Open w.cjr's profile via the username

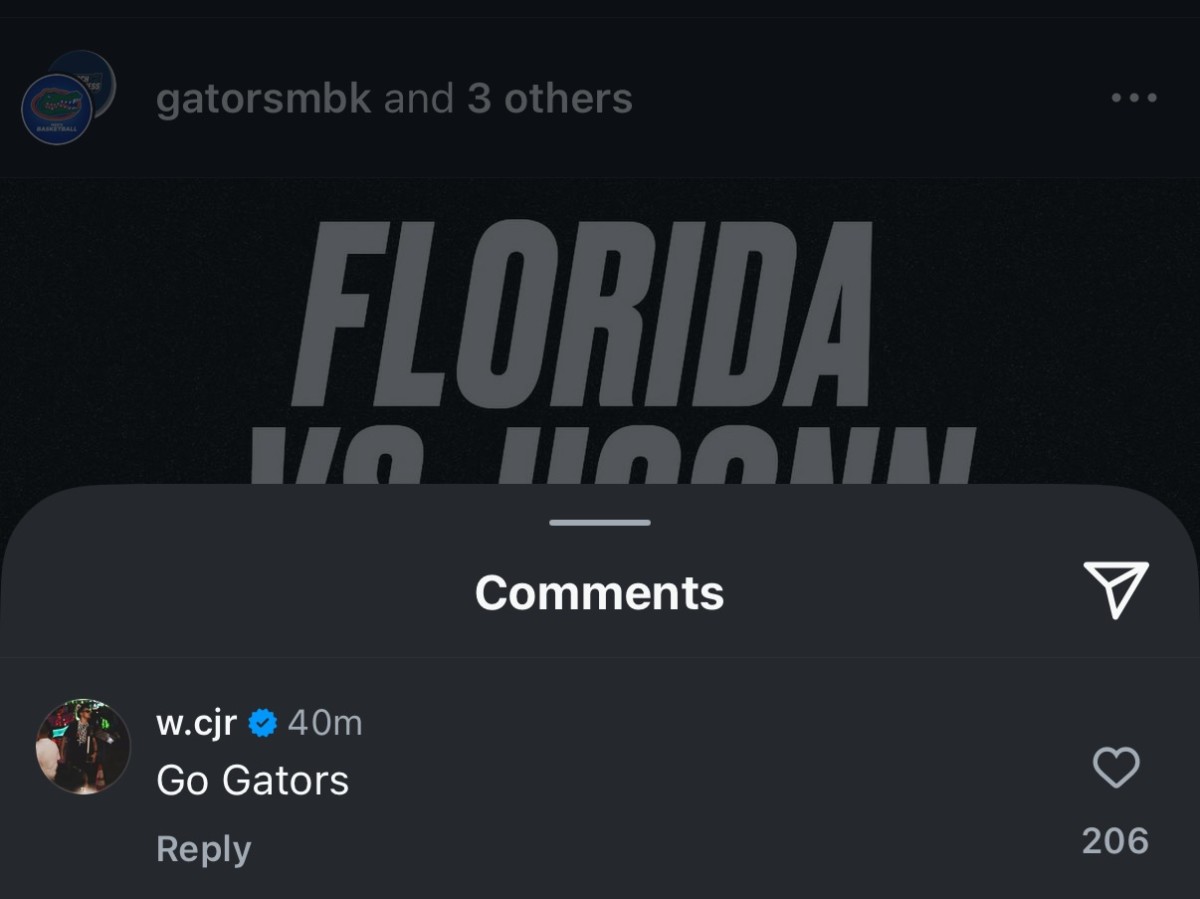pyautogui.click(x=195, y=722)
